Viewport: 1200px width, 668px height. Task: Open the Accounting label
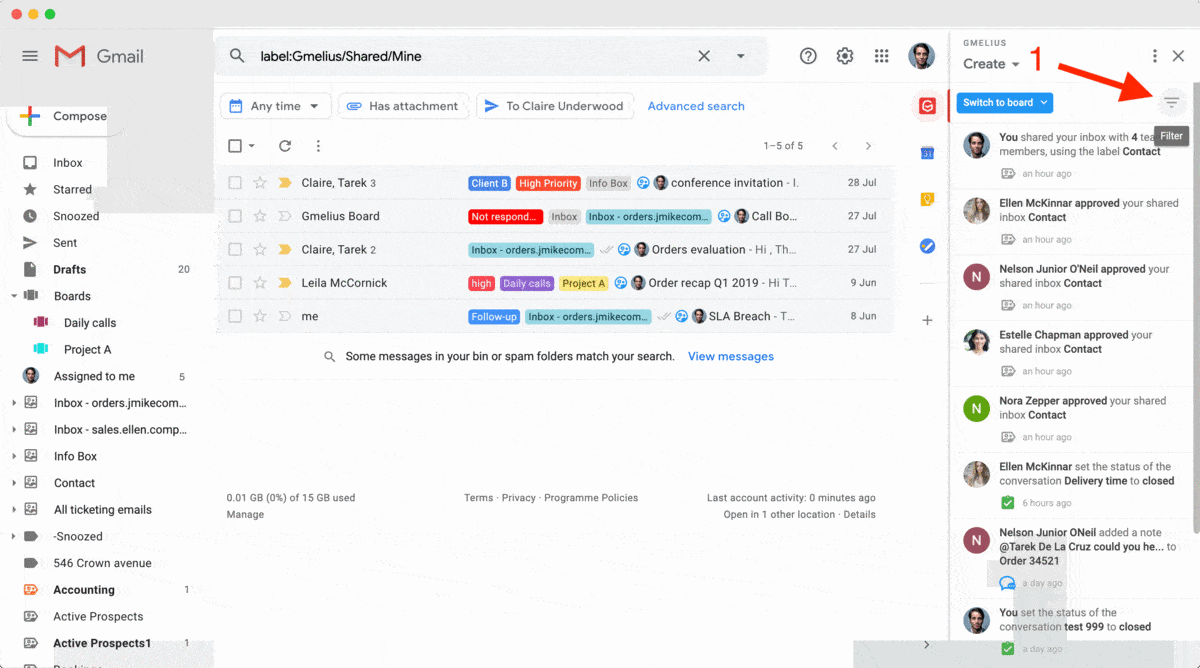pos(84,590)
